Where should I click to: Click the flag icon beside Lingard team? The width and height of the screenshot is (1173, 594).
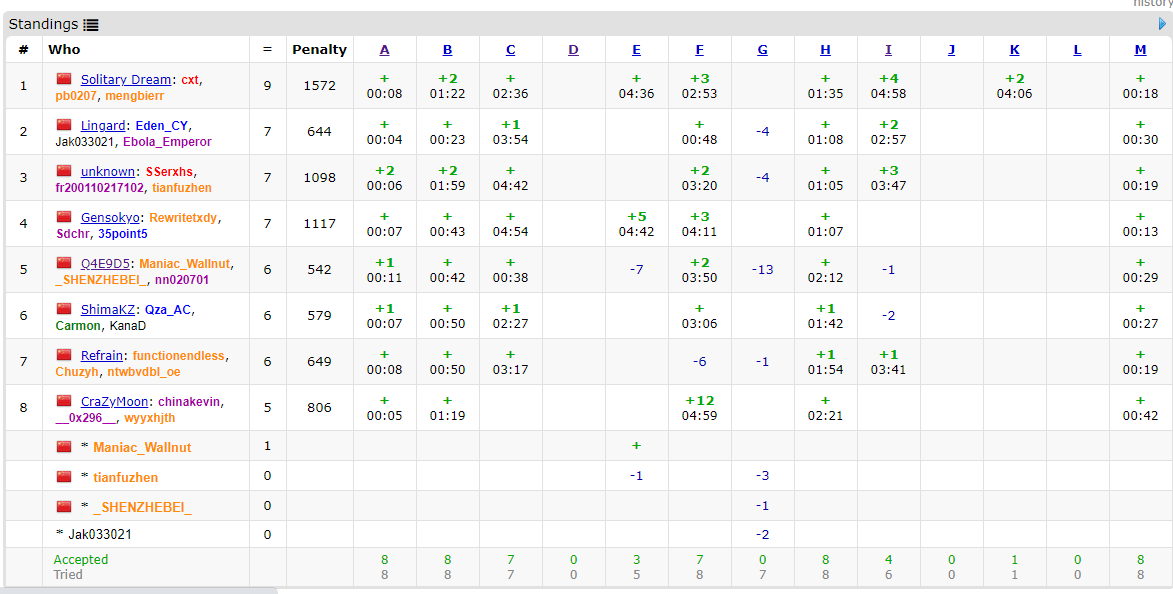coord(65,125)
